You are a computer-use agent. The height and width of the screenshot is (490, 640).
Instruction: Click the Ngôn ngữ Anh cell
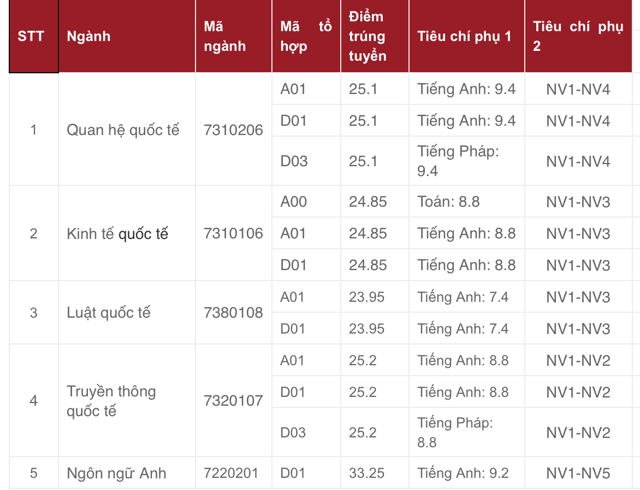pyautogui.click(x=116, y=473)
